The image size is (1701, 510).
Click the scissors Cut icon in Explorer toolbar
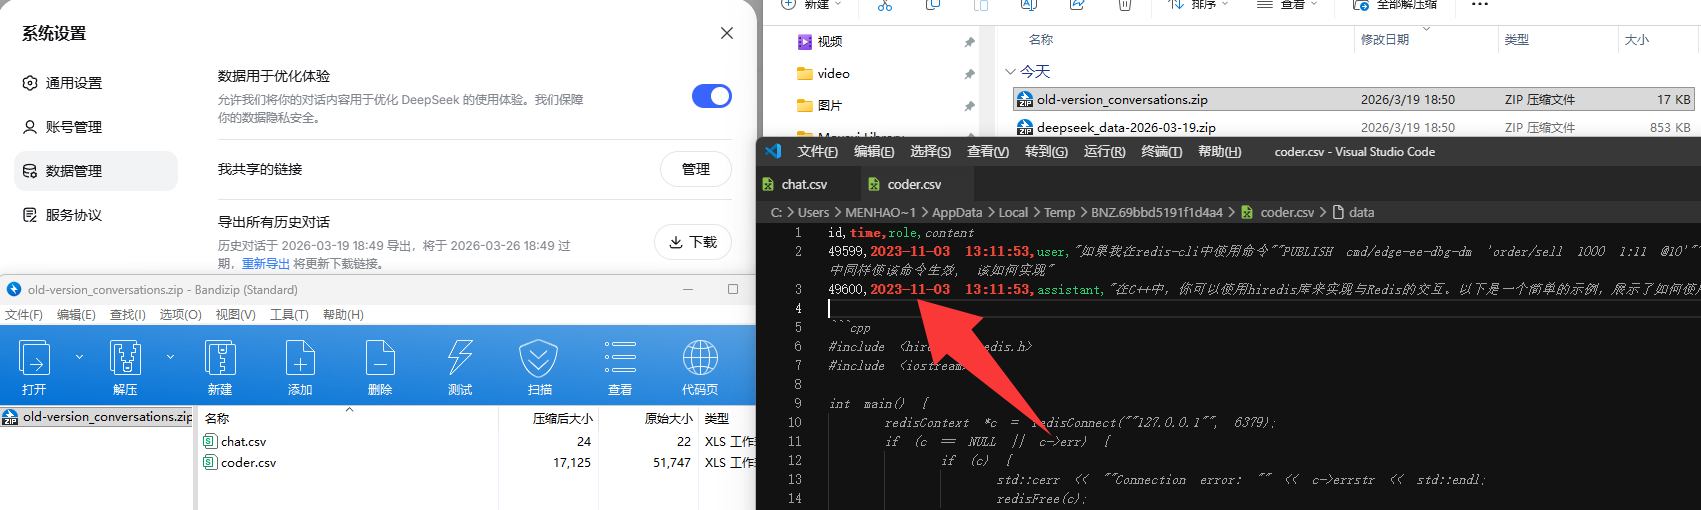coord(884,5)
